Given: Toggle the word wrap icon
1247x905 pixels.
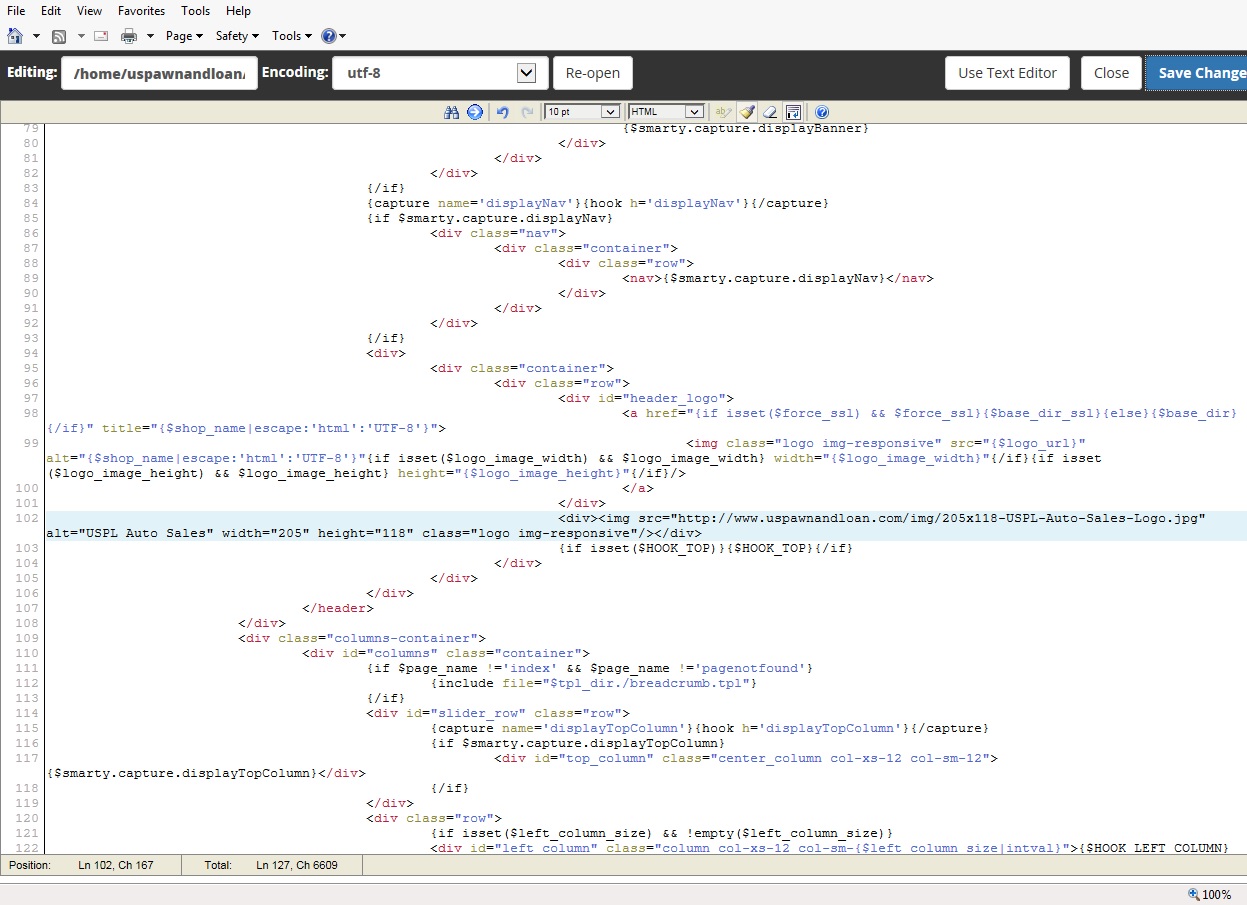Looking at the screenshot, I should (793, 112).
